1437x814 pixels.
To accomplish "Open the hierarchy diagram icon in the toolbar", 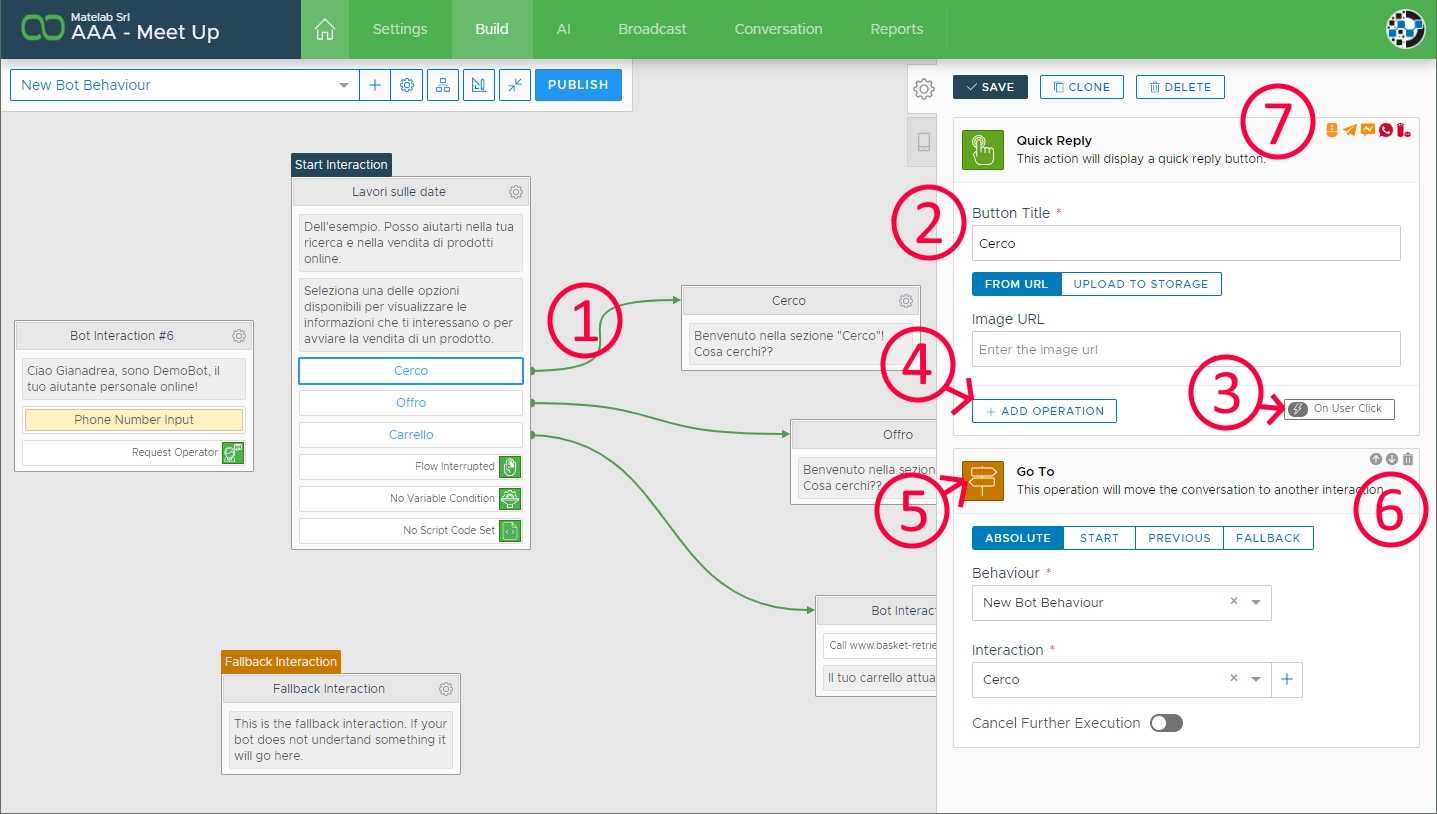I will (x=443, y=85).
